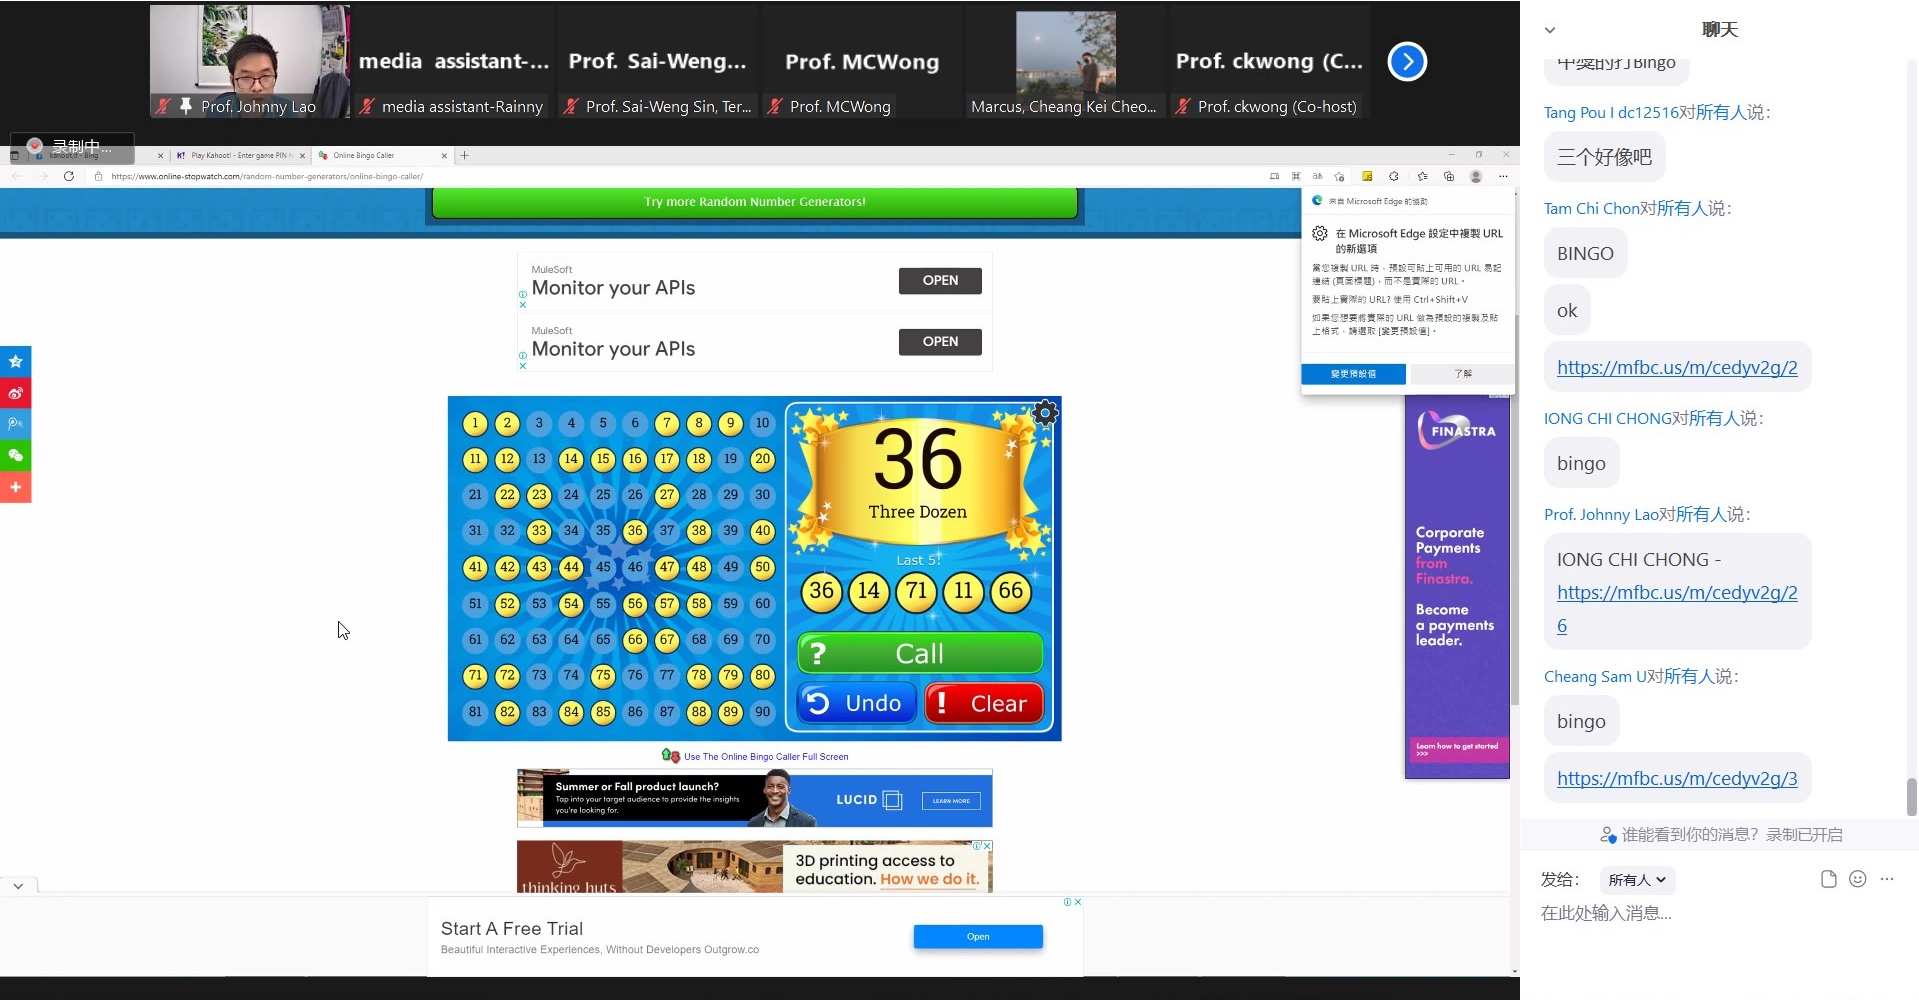Share page via WeChat sidebar icon
The image size is (1919, 1000).
click(x=15, y=455)
